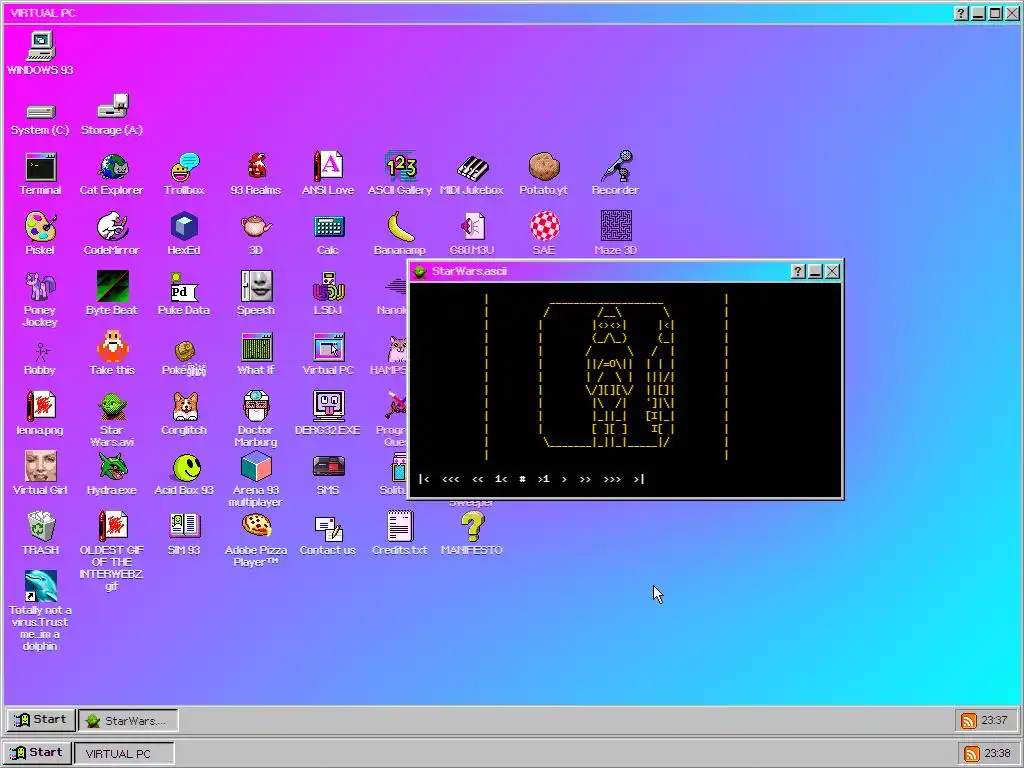
Task: Click the << rewind control
Action: coord(477,479)
